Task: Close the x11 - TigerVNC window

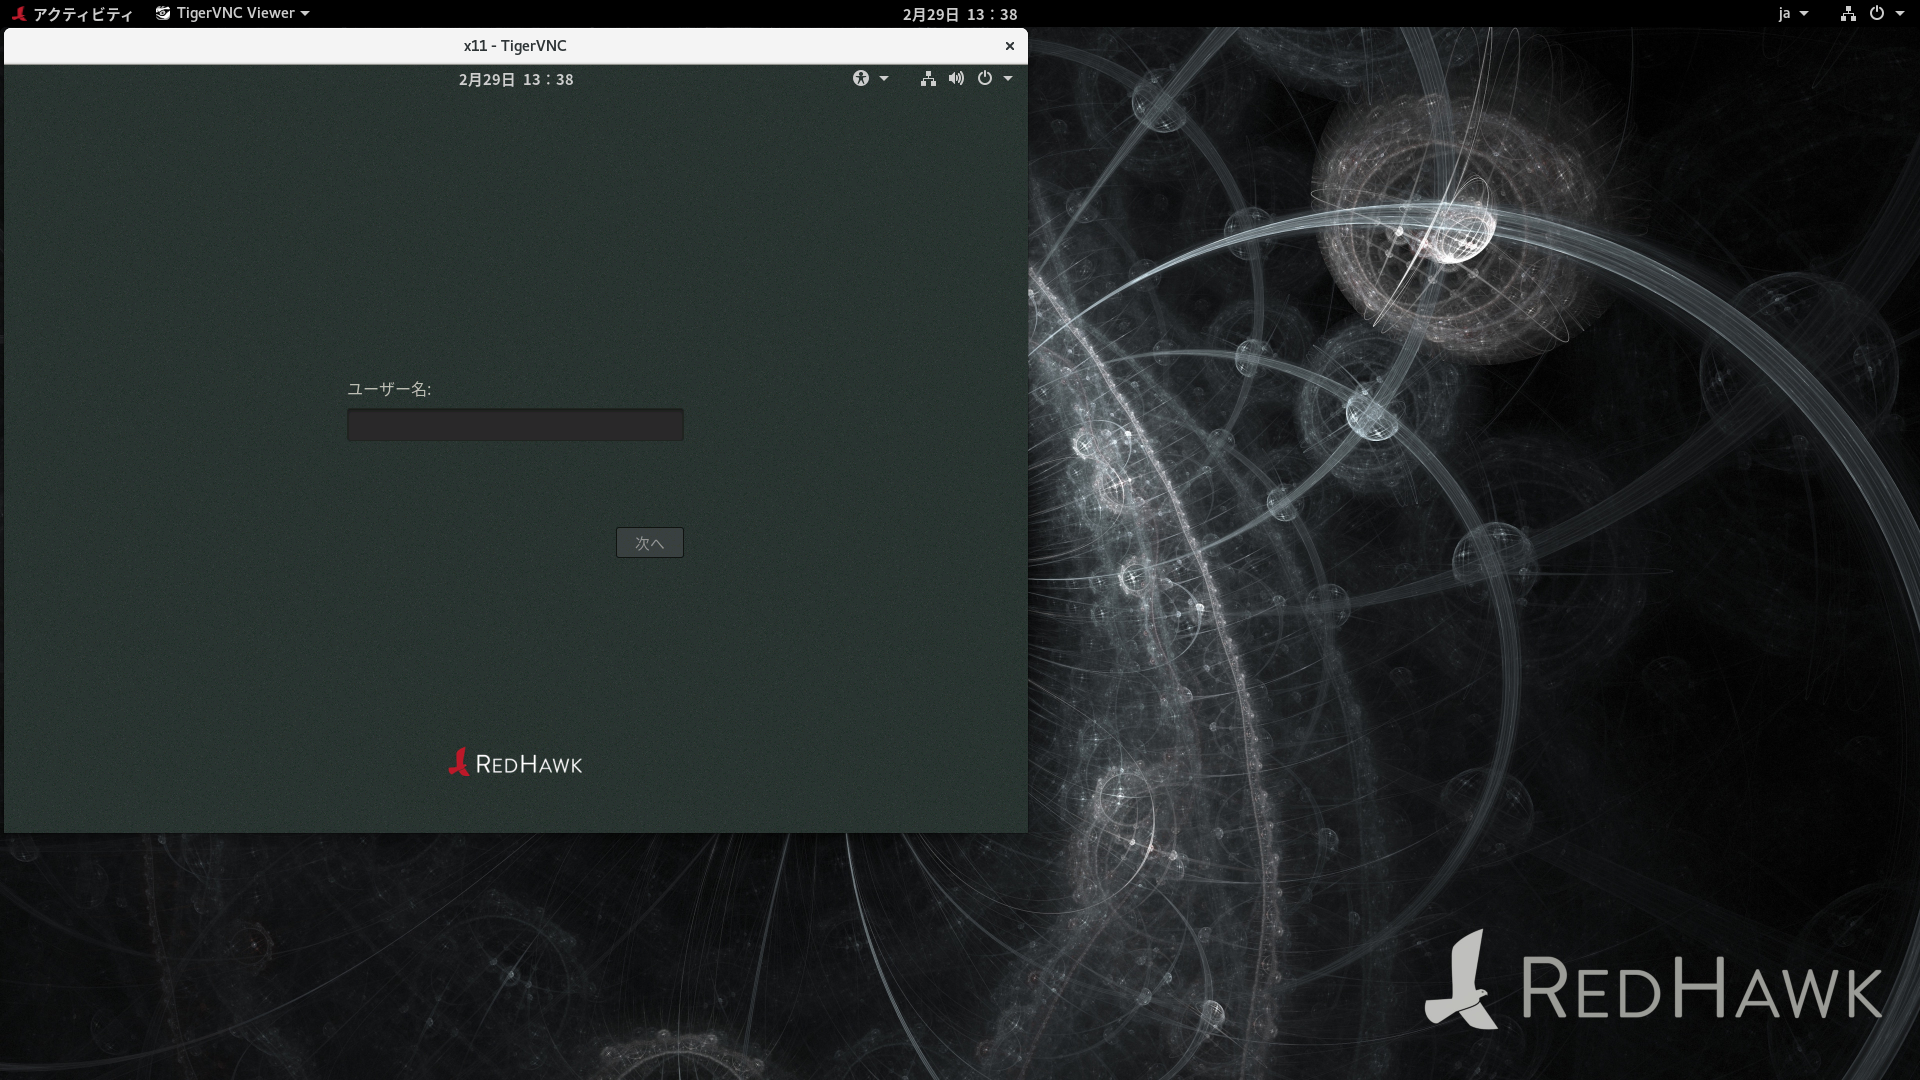Action: point(1010,46)
